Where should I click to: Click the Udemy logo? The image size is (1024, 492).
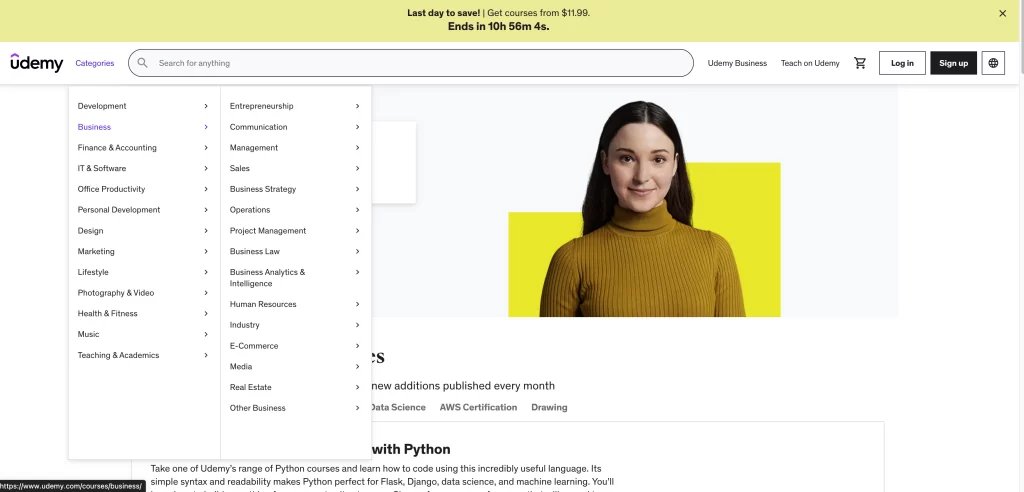(x=37, y=63)
